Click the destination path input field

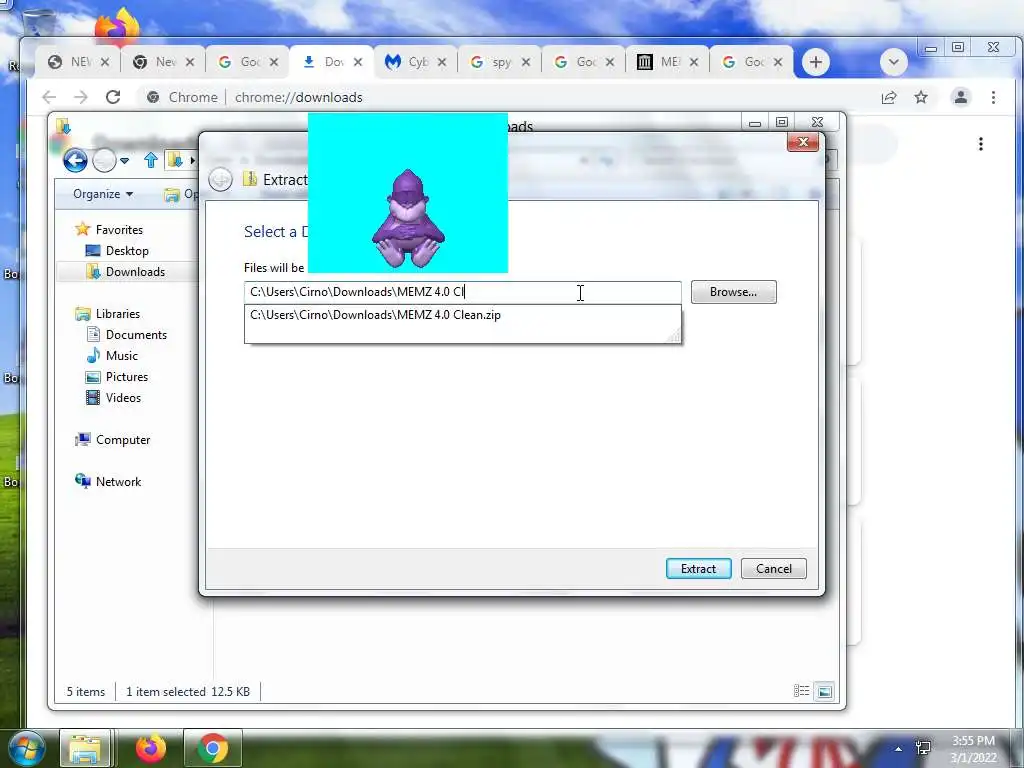462,292
